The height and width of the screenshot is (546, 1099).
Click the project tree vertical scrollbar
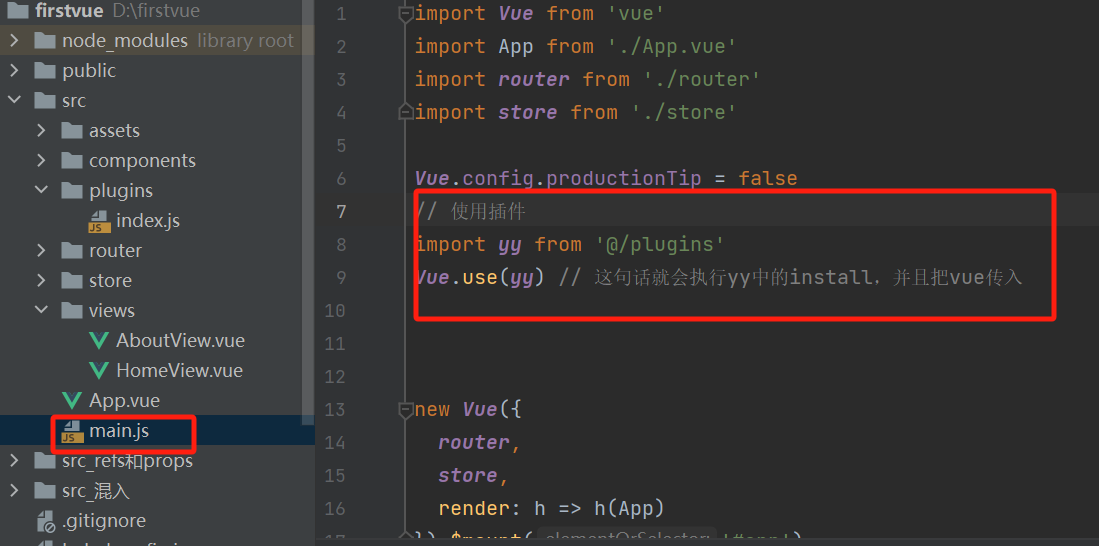click(308, 212)
